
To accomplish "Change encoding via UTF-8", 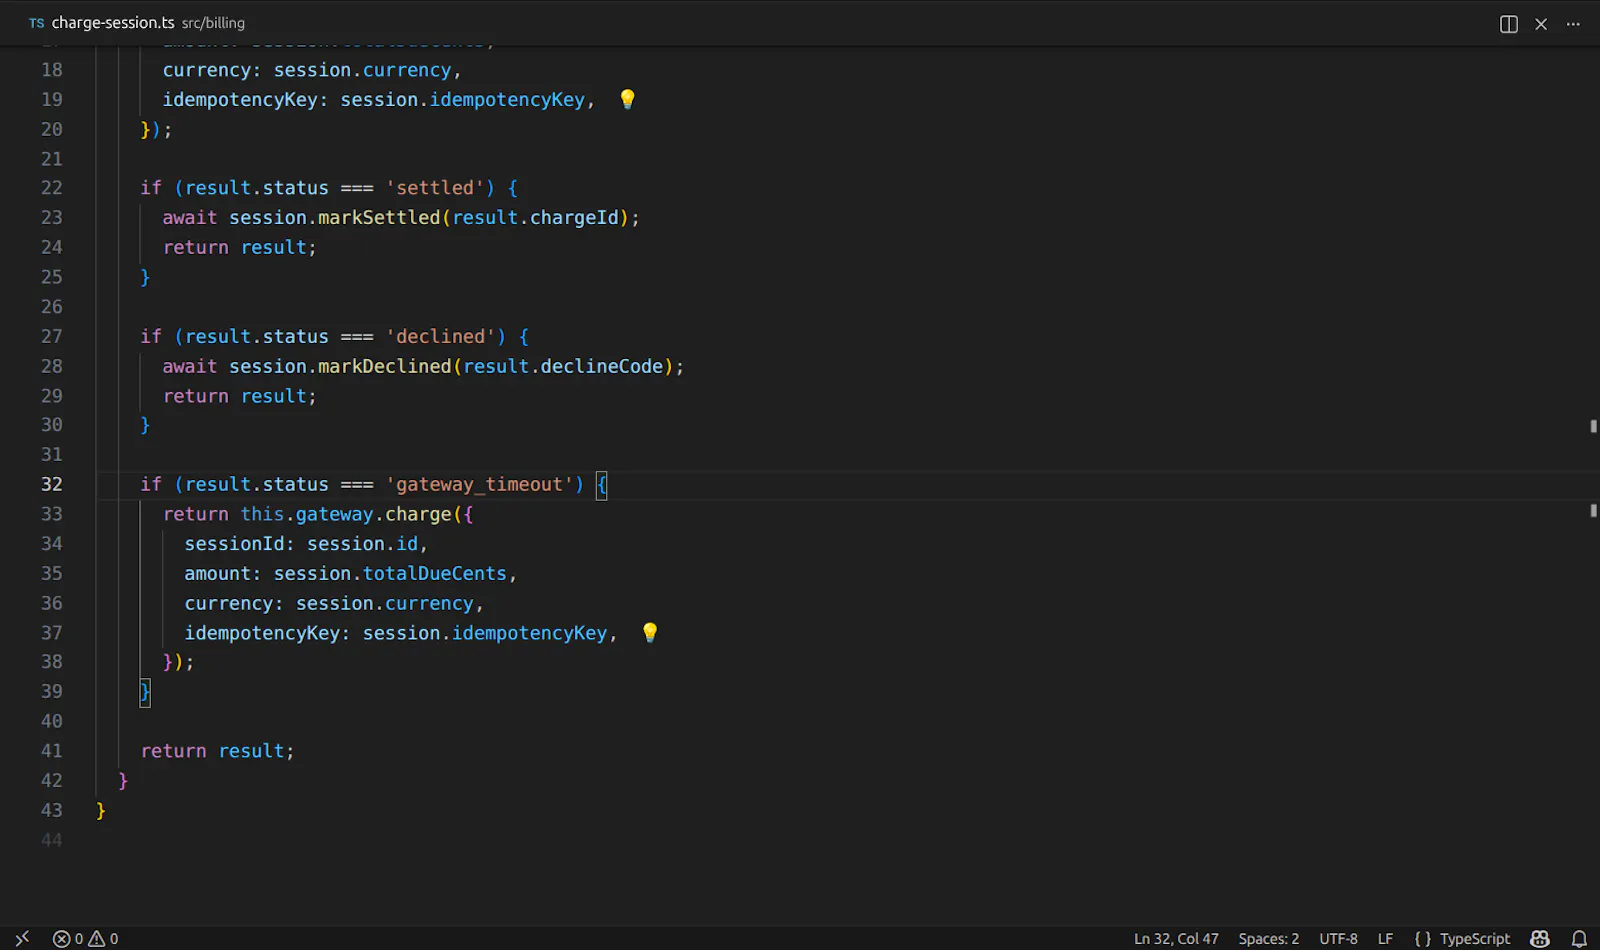I will (1338, 938).
